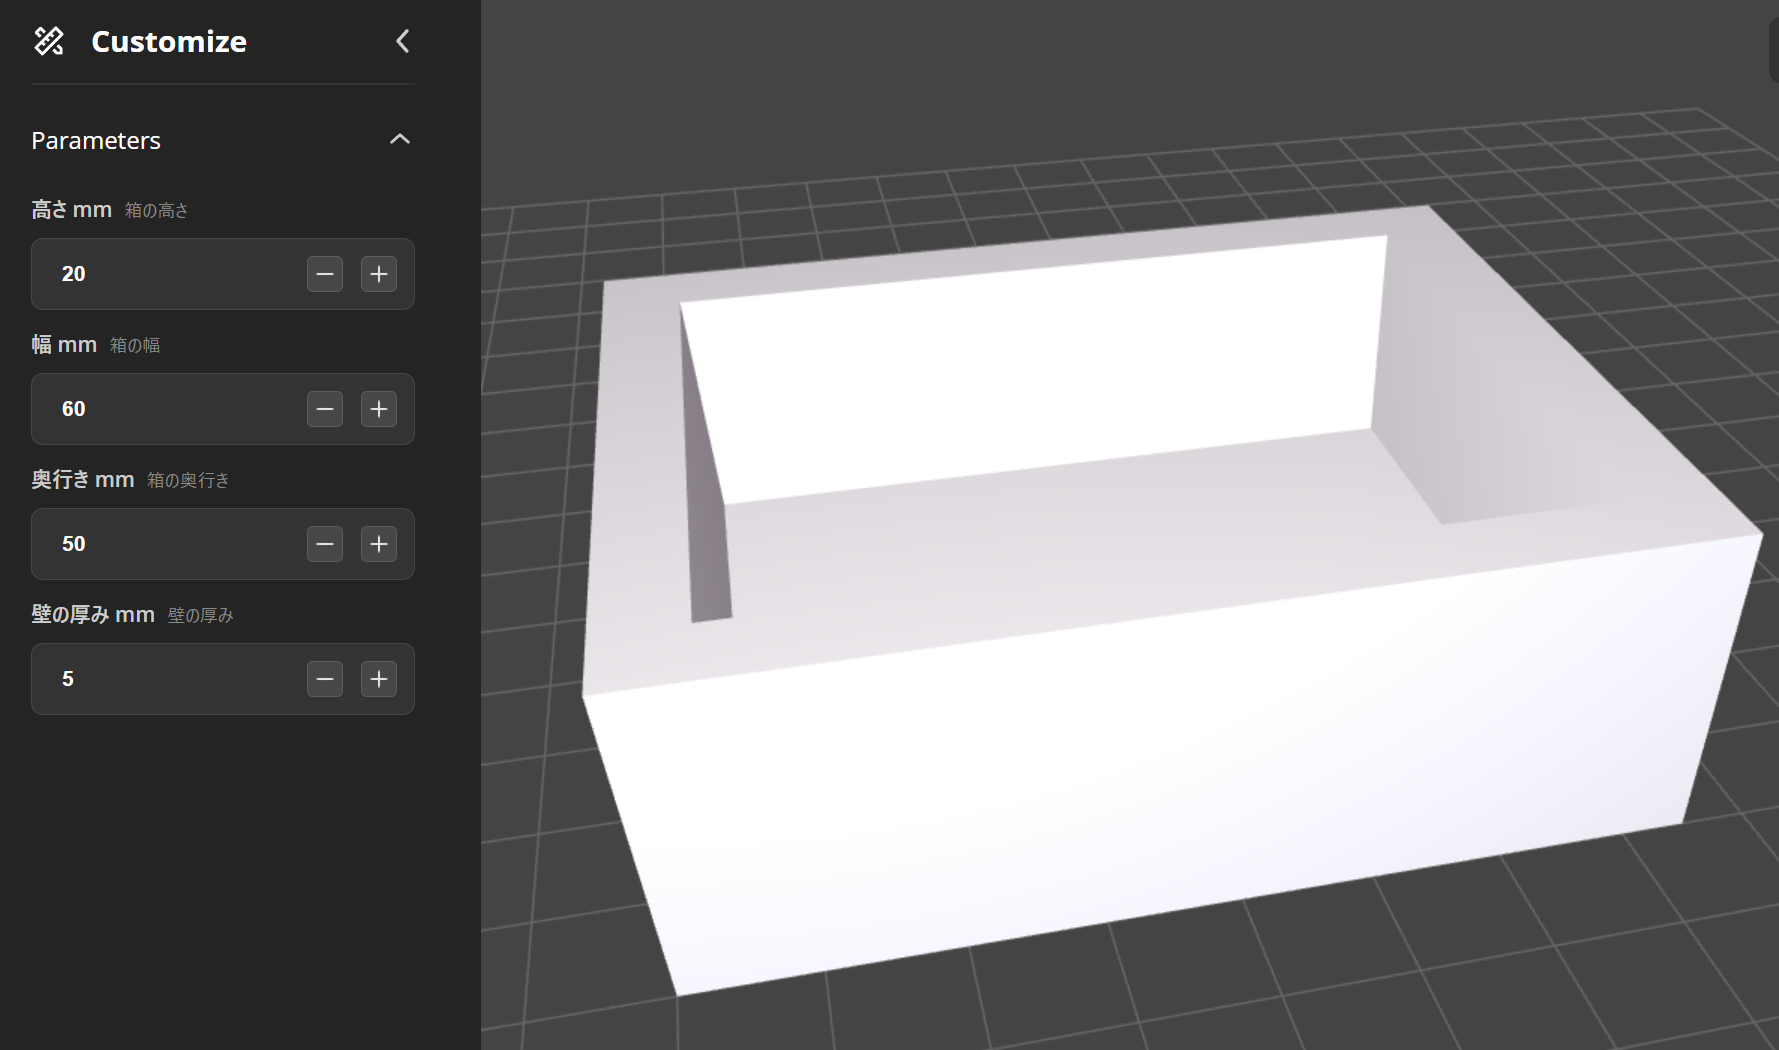Increase the 幅 mm value
The image size is (1779, 1050).
[379, 409]
